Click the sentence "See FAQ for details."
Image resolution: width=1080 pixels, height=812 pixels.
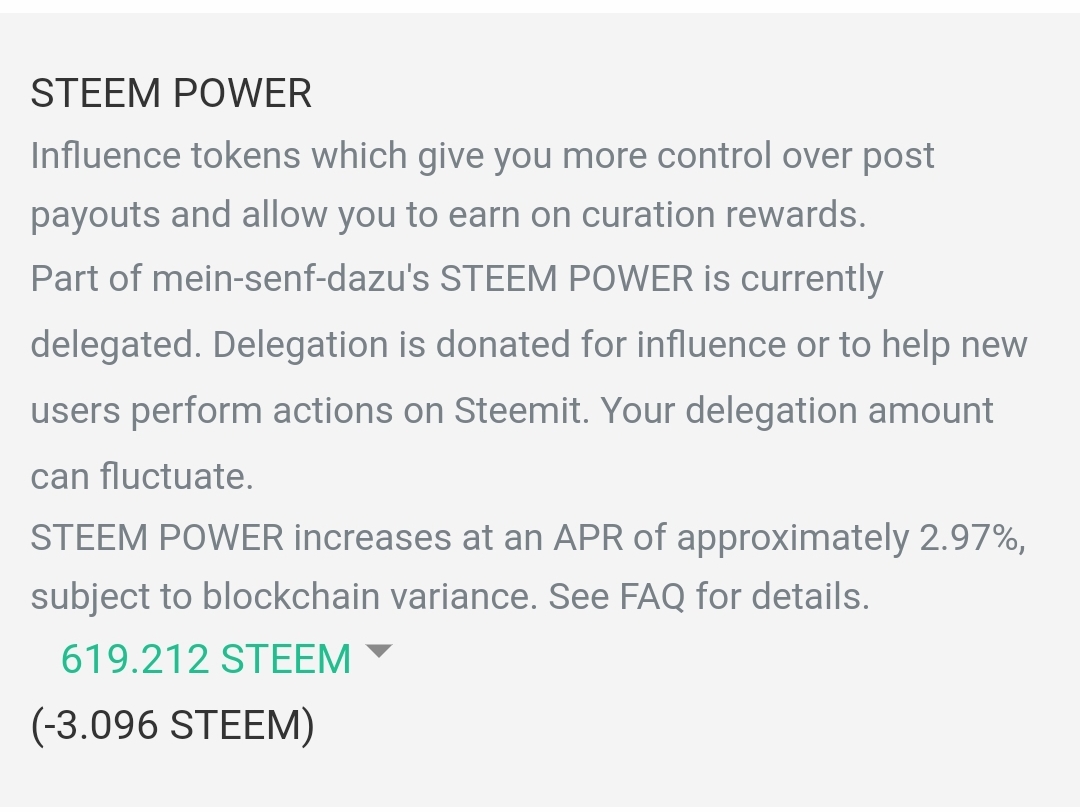click(x=709, y=596)
